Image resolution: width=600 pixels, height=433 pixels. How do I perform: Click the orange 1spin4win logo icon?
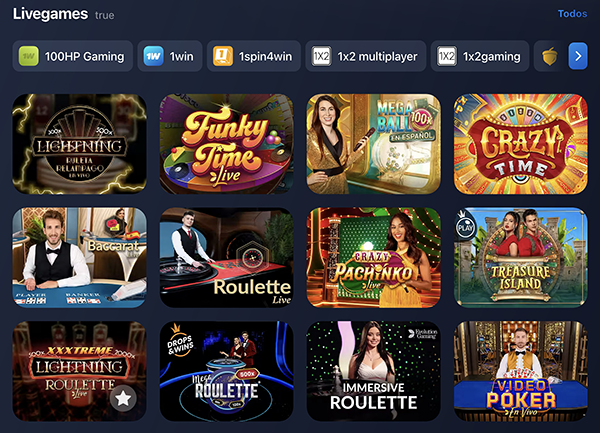[223, 56]
